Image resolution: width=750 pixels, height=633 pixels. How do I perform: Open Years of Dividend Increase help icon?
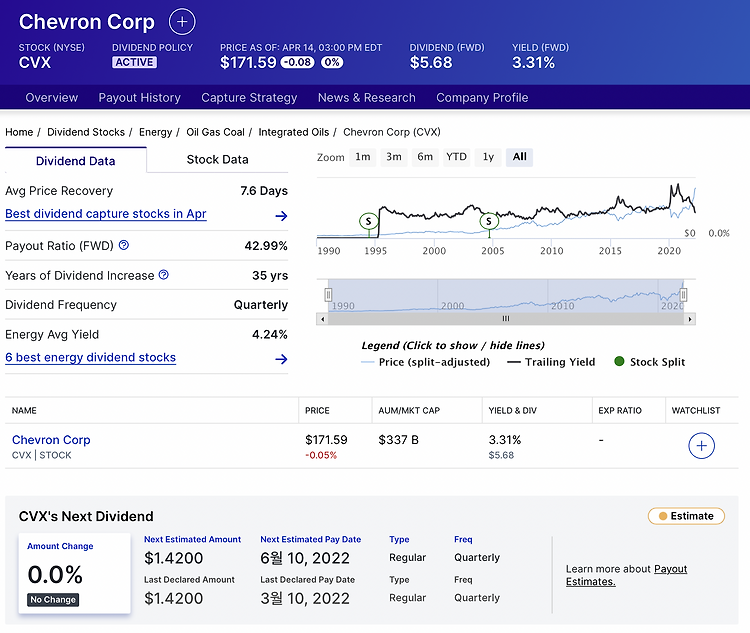[164, 275]
